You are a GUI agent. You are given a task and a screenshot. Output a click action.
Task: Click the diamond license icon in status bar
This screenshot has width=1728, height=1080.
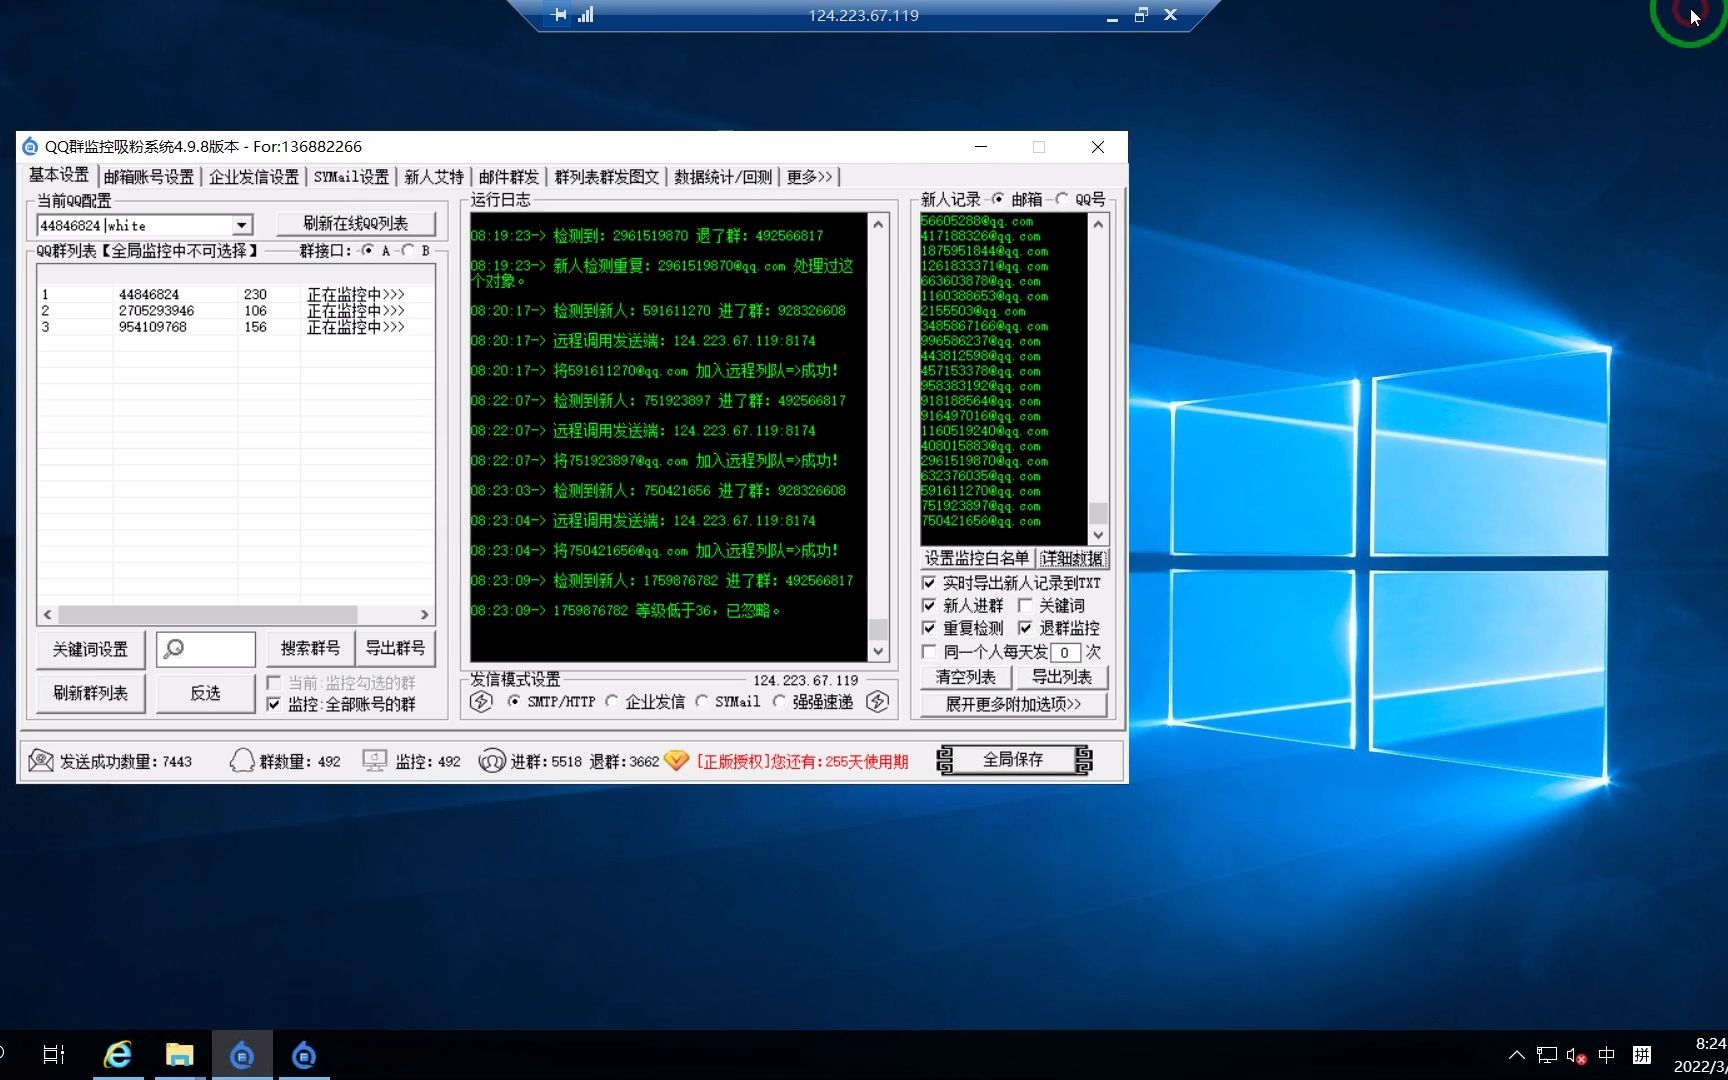point(676,761)
